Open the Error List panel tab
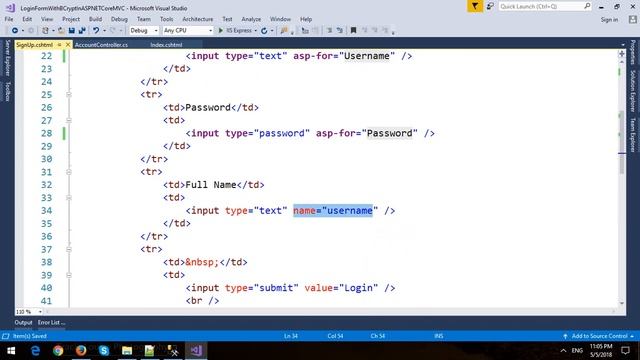Screen dimensions: 640x360 pyautogui.click(x=51, y=322)
